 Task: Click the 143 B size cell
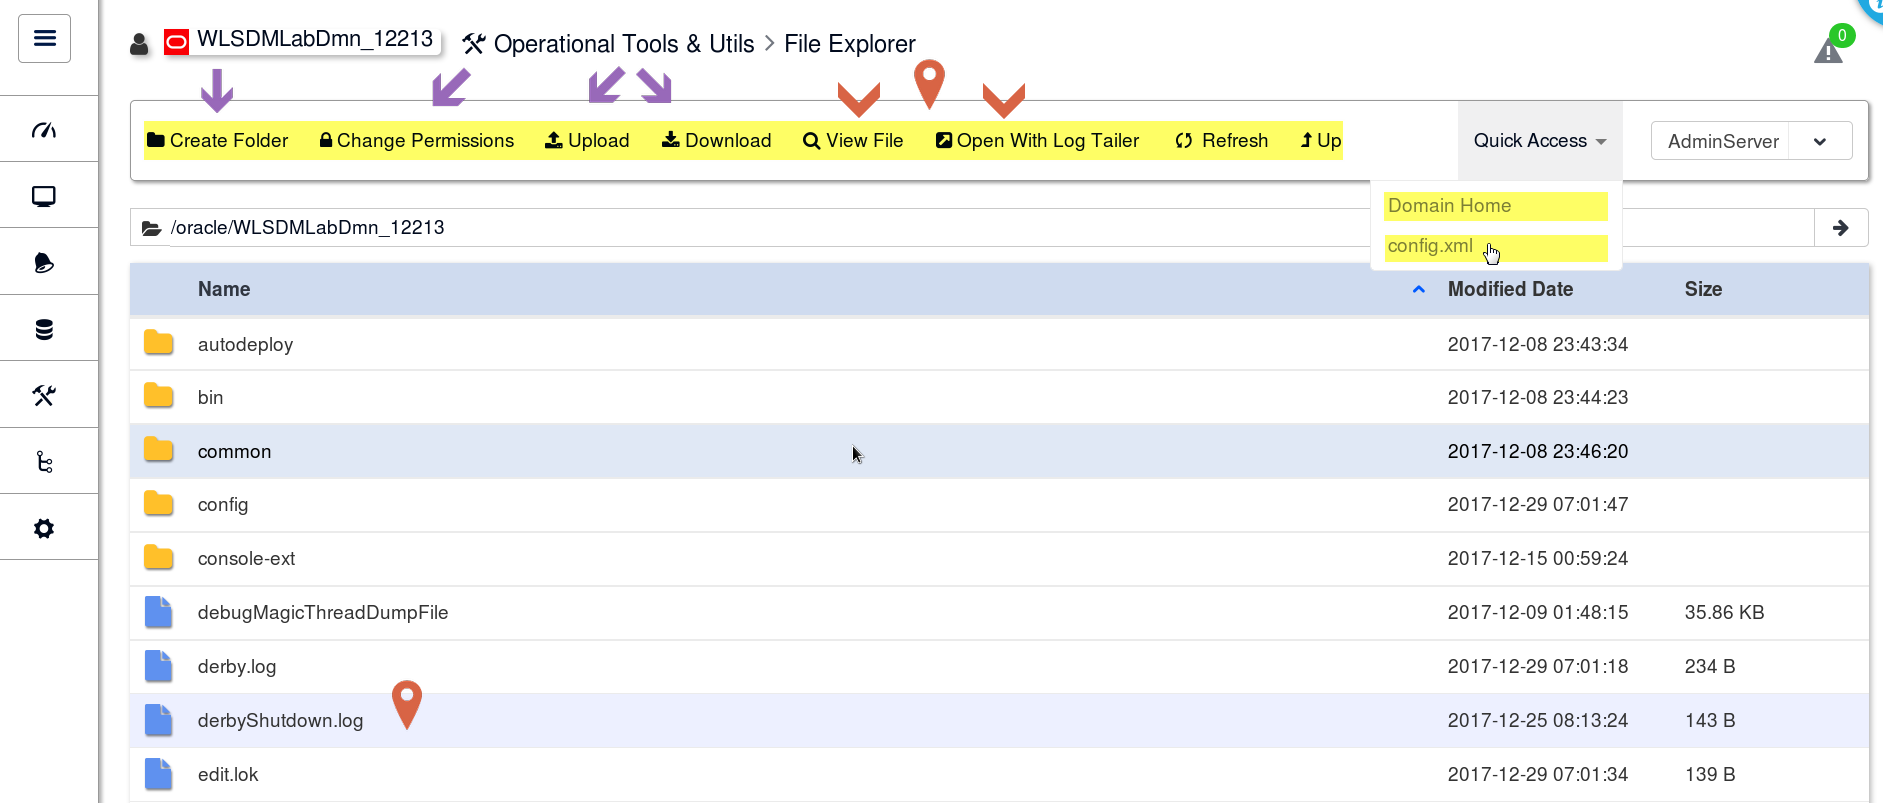1709,721
